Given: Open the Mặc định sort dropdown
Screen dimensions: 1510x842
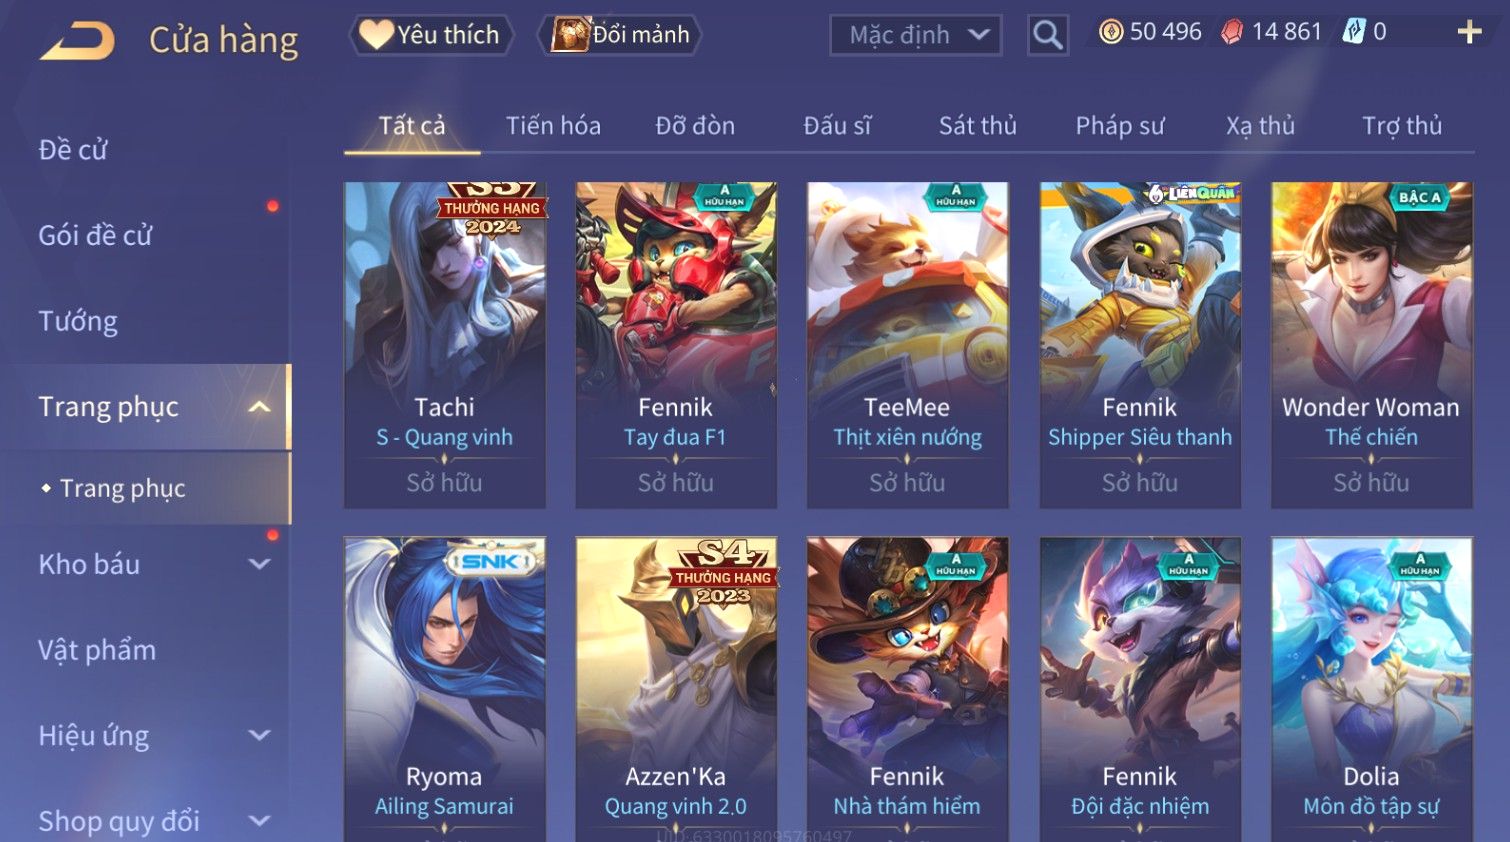Looking at the screenshot, I should point(915,36).
